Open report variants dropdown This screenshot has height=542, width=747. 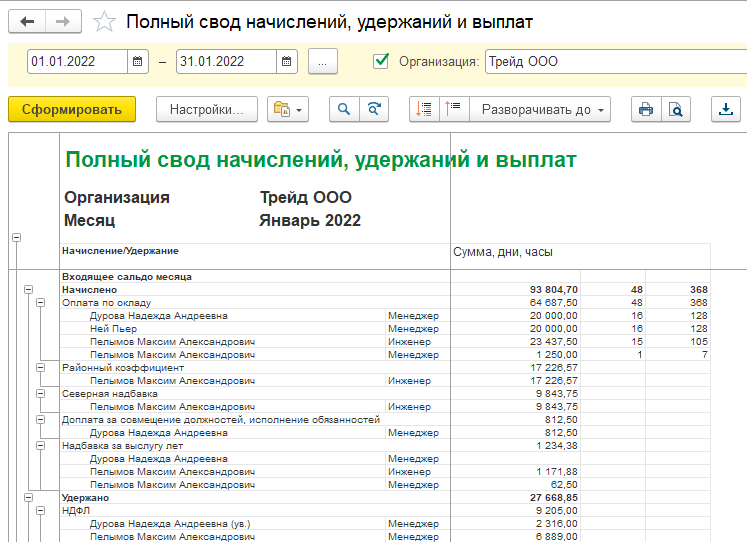[x=288, y=109]
